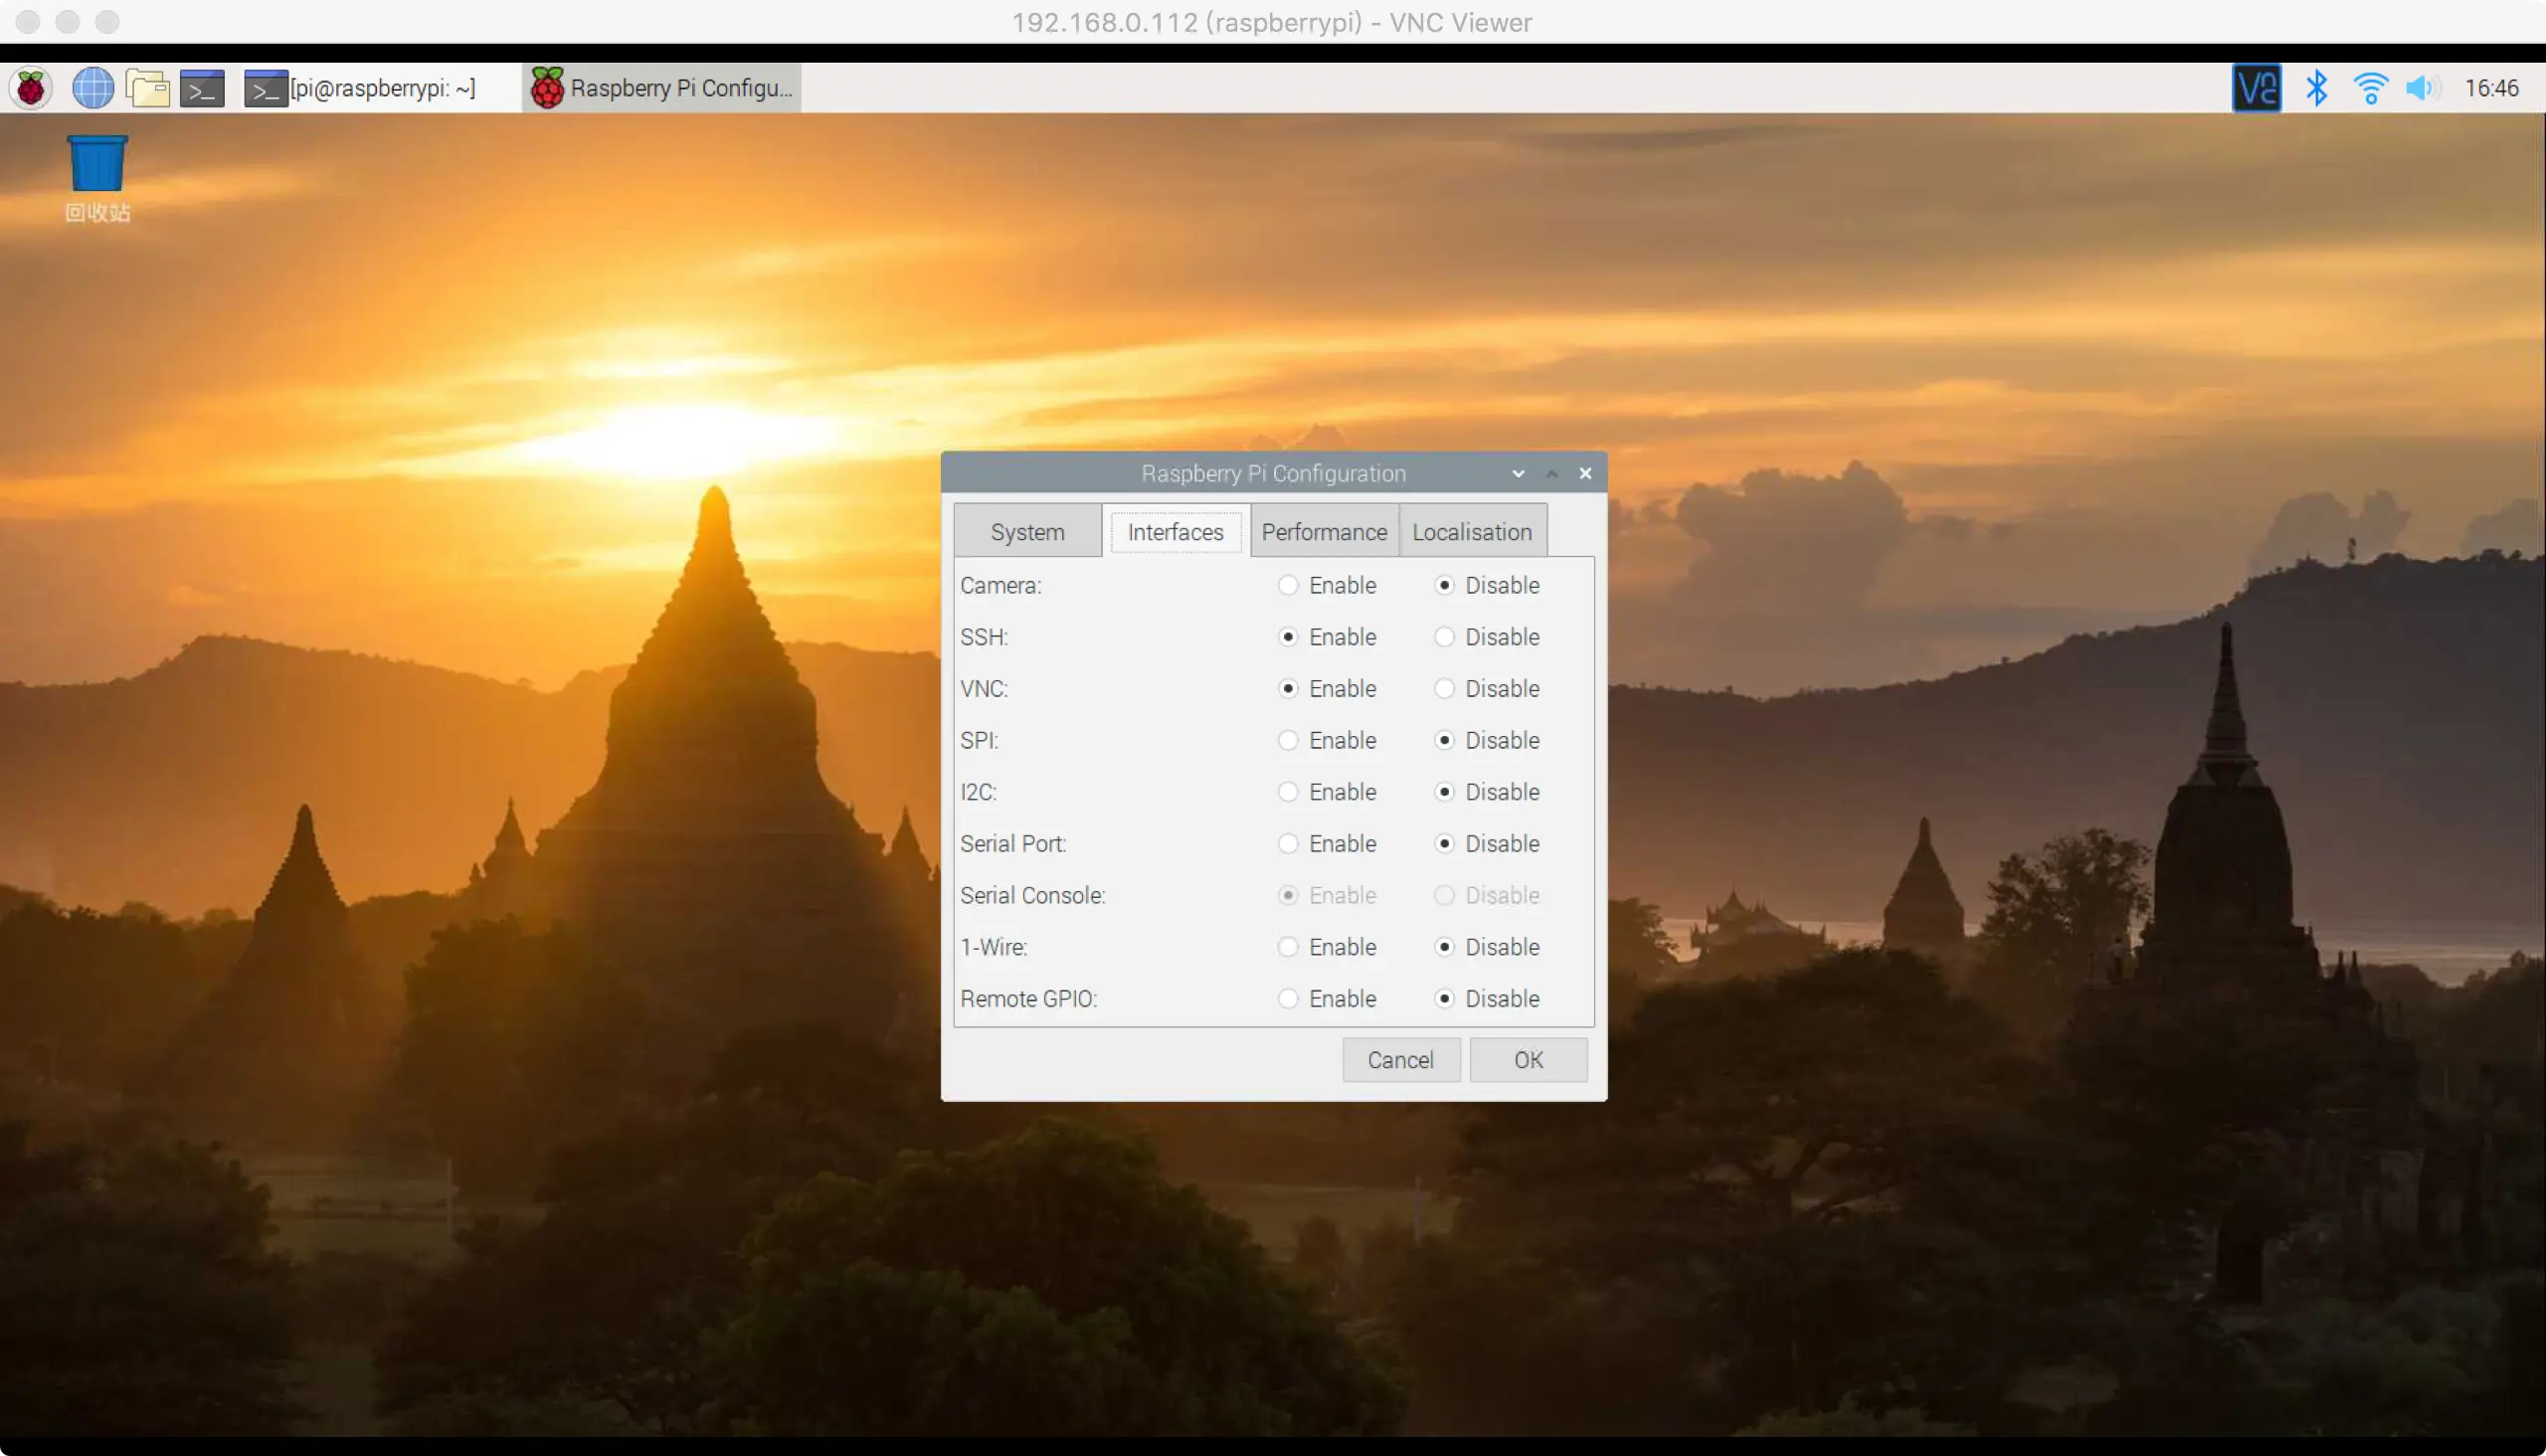Switch to the System tab
The height and width of the screenshot is (1456, 2546).
(1027, 532)
